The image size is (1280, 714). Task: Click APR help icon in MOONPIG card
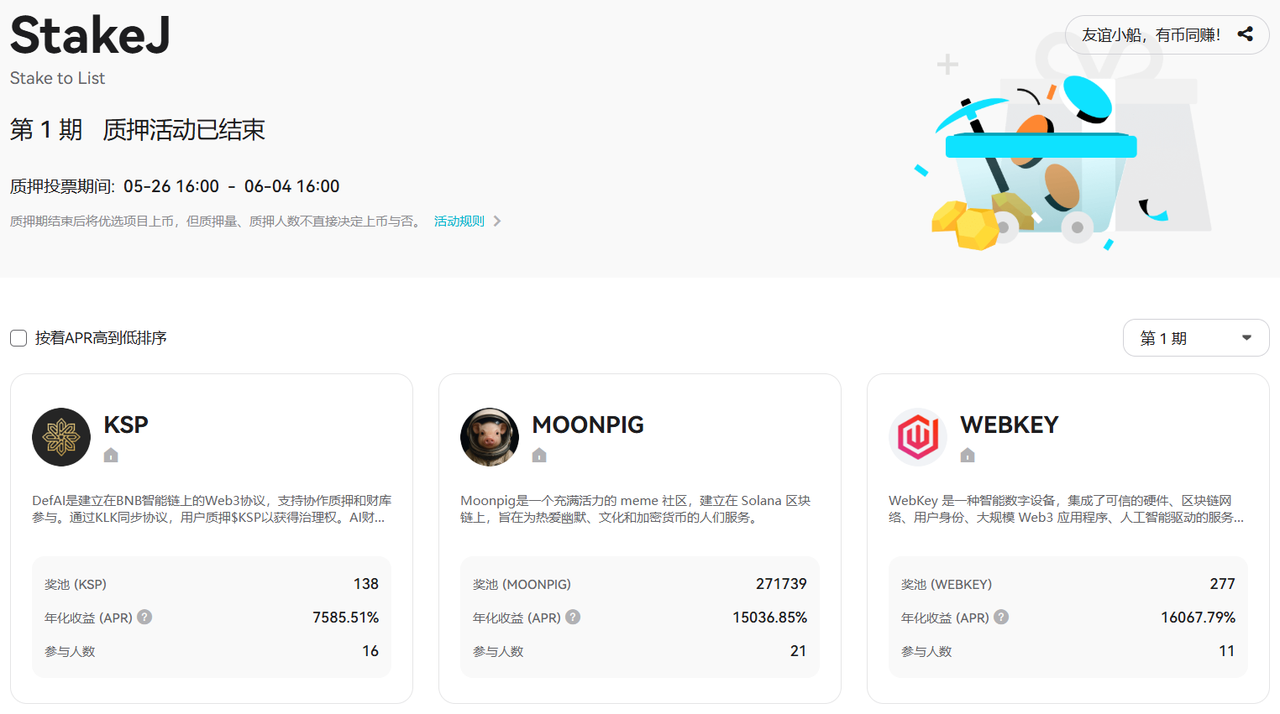click(572, 617)
